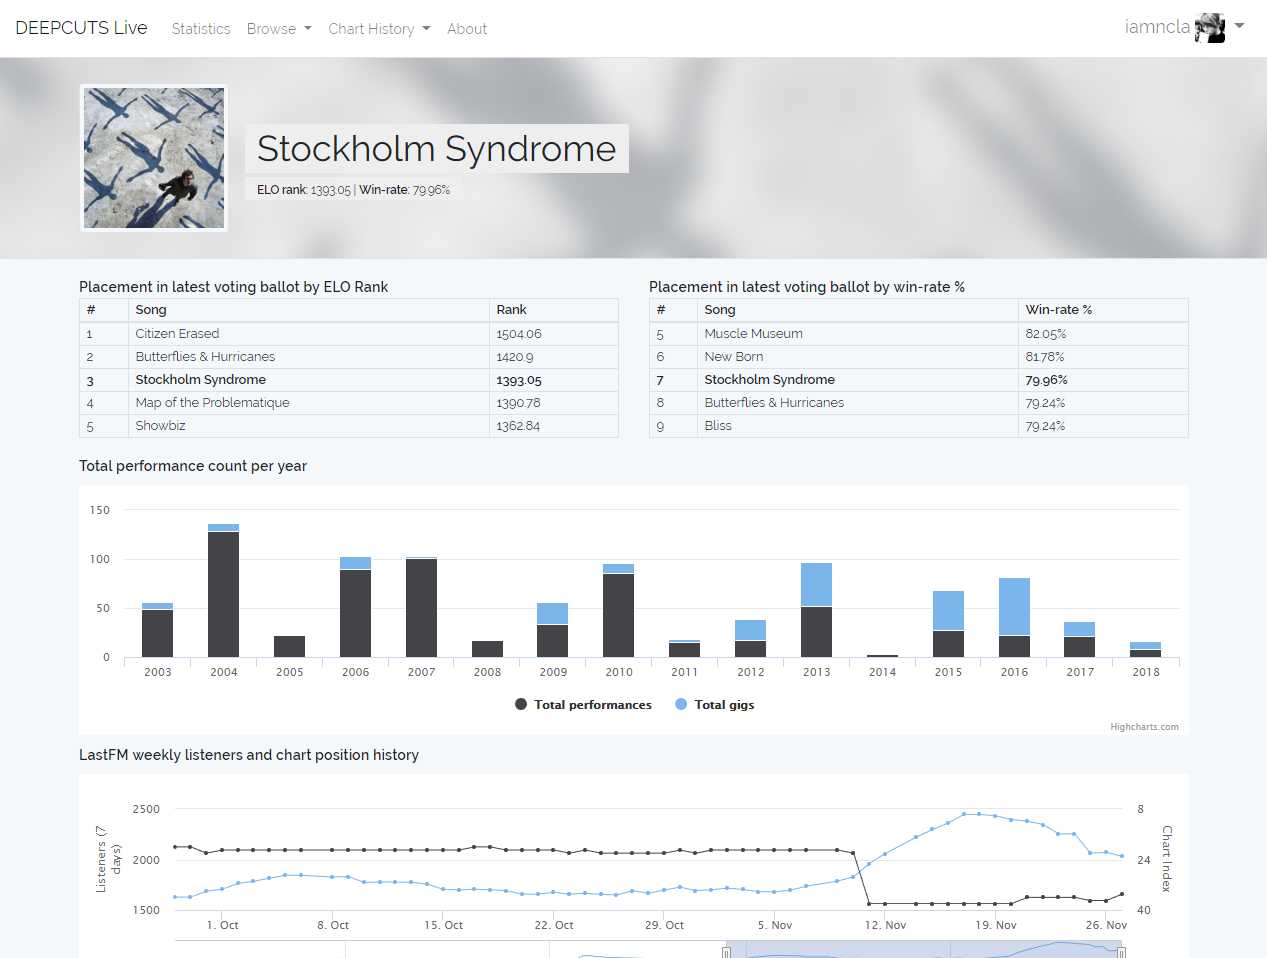Open the Showbiz song page
Image resolution: width=1267 pixels, height=958 pixels.
tap(160, 426)
